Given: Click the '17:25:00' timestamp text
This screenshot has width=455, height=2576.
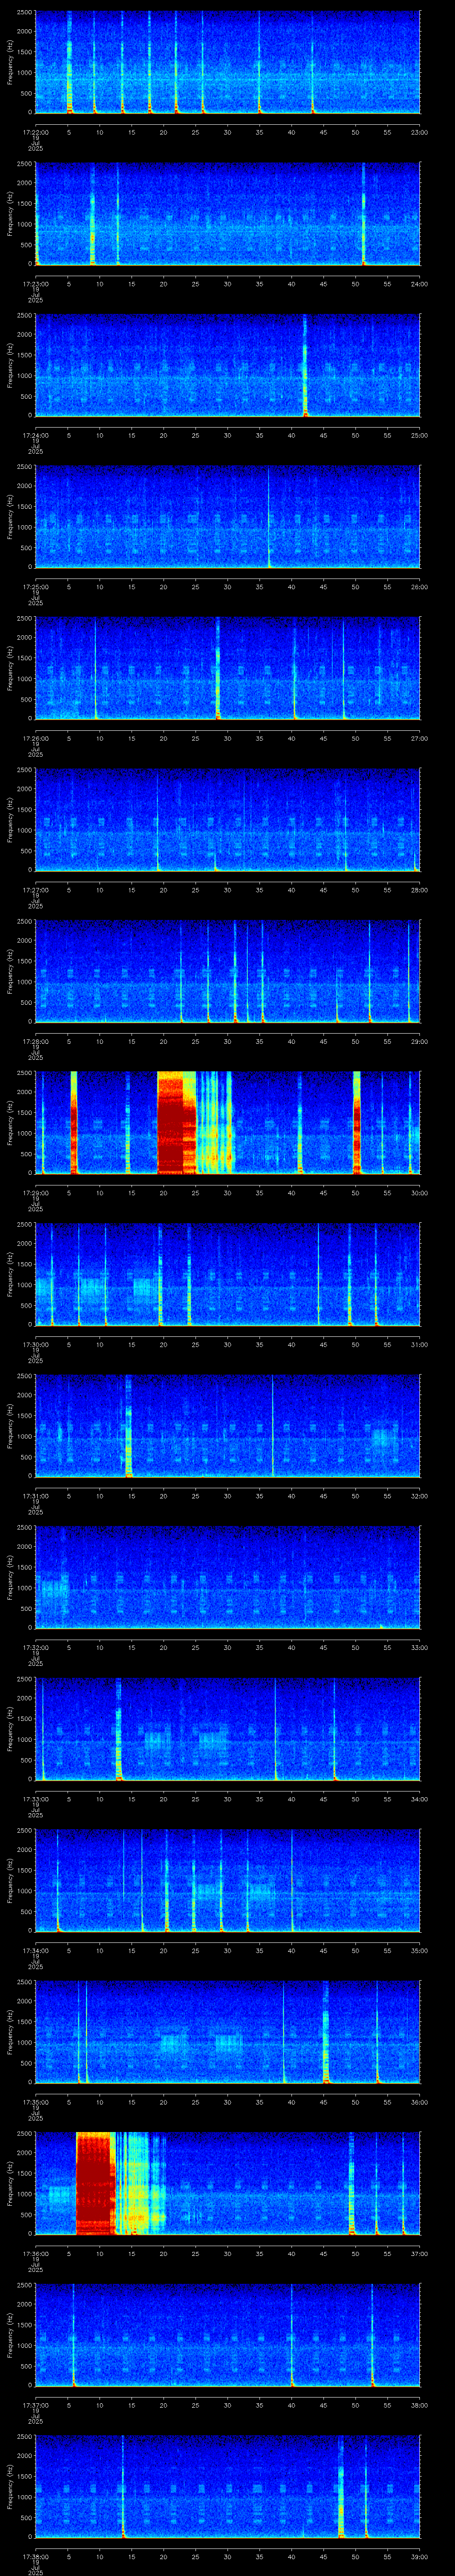Looking at the screenshot, I should pyautogui.click(x=35, y=586).
